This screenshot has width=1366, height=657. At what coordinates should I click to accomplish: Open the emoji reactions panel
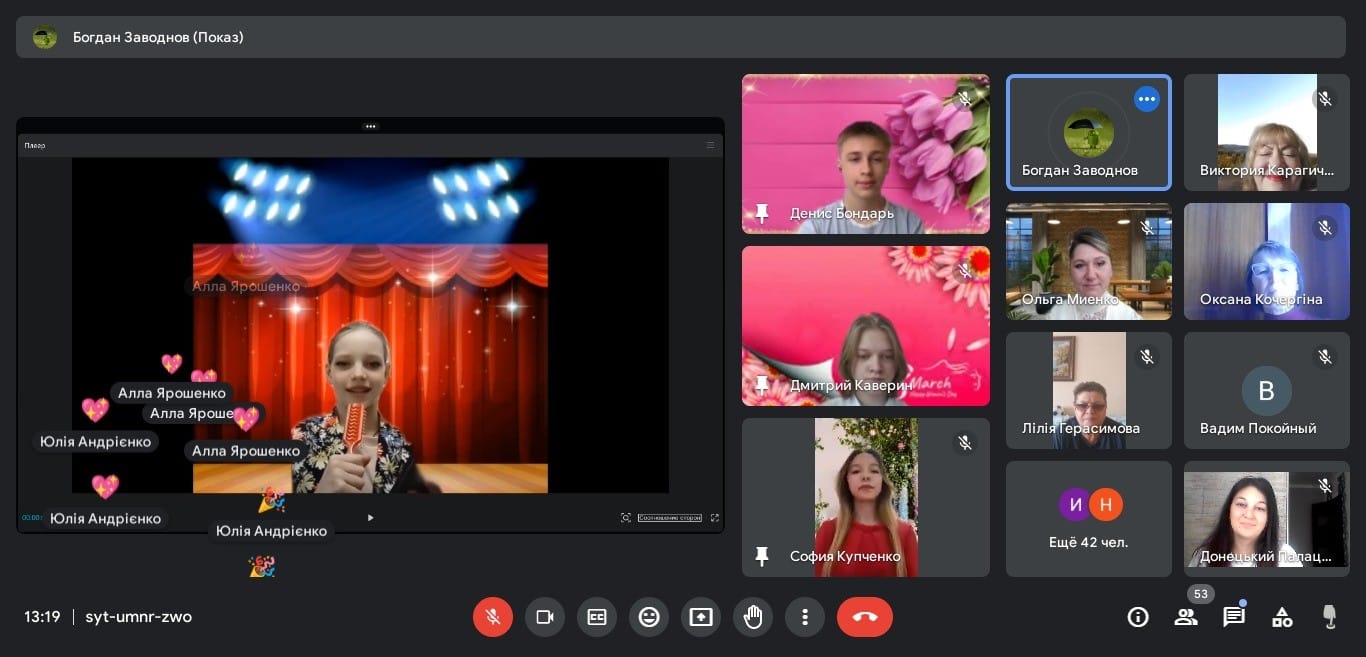click(x=649, y=617)
